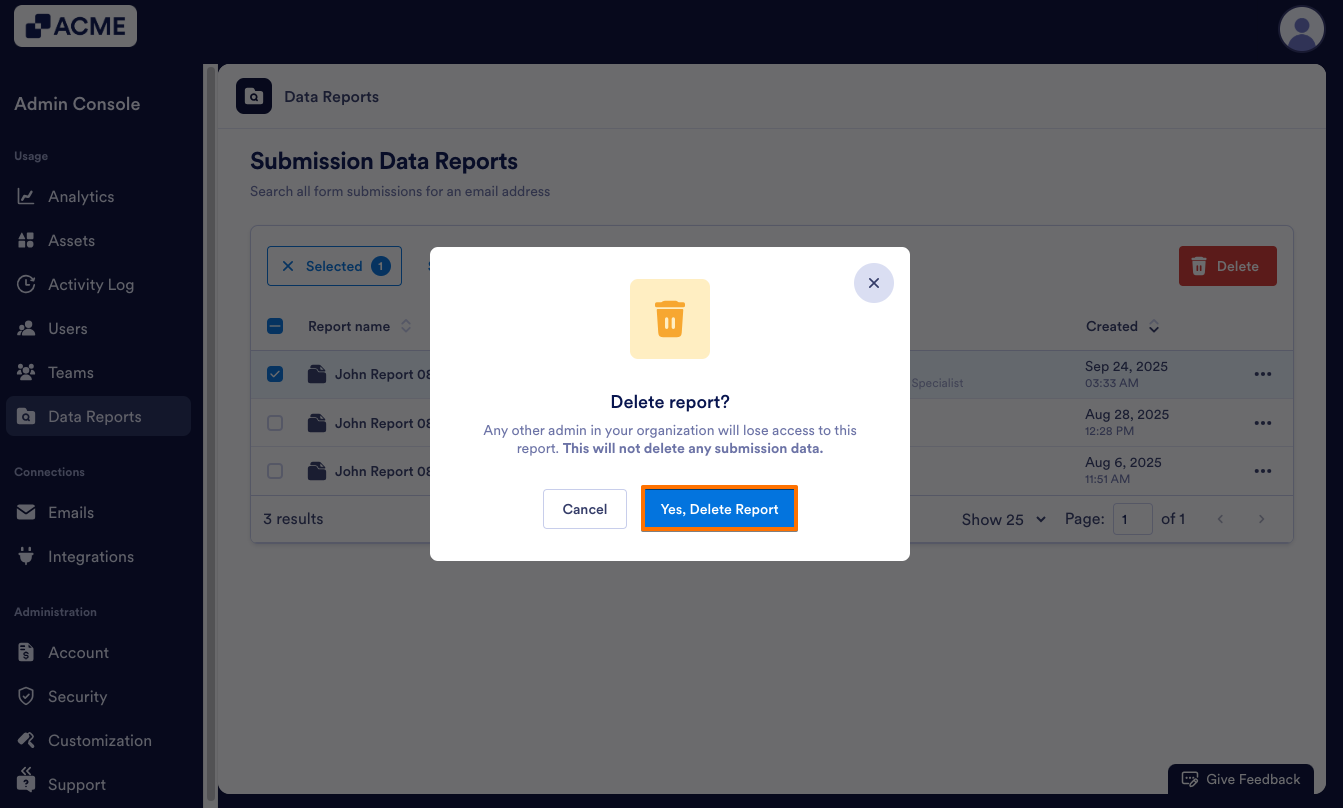Viewport: 1343px width, 808px height.
Task: Click the ACME logo
Action: coord(75,27)
